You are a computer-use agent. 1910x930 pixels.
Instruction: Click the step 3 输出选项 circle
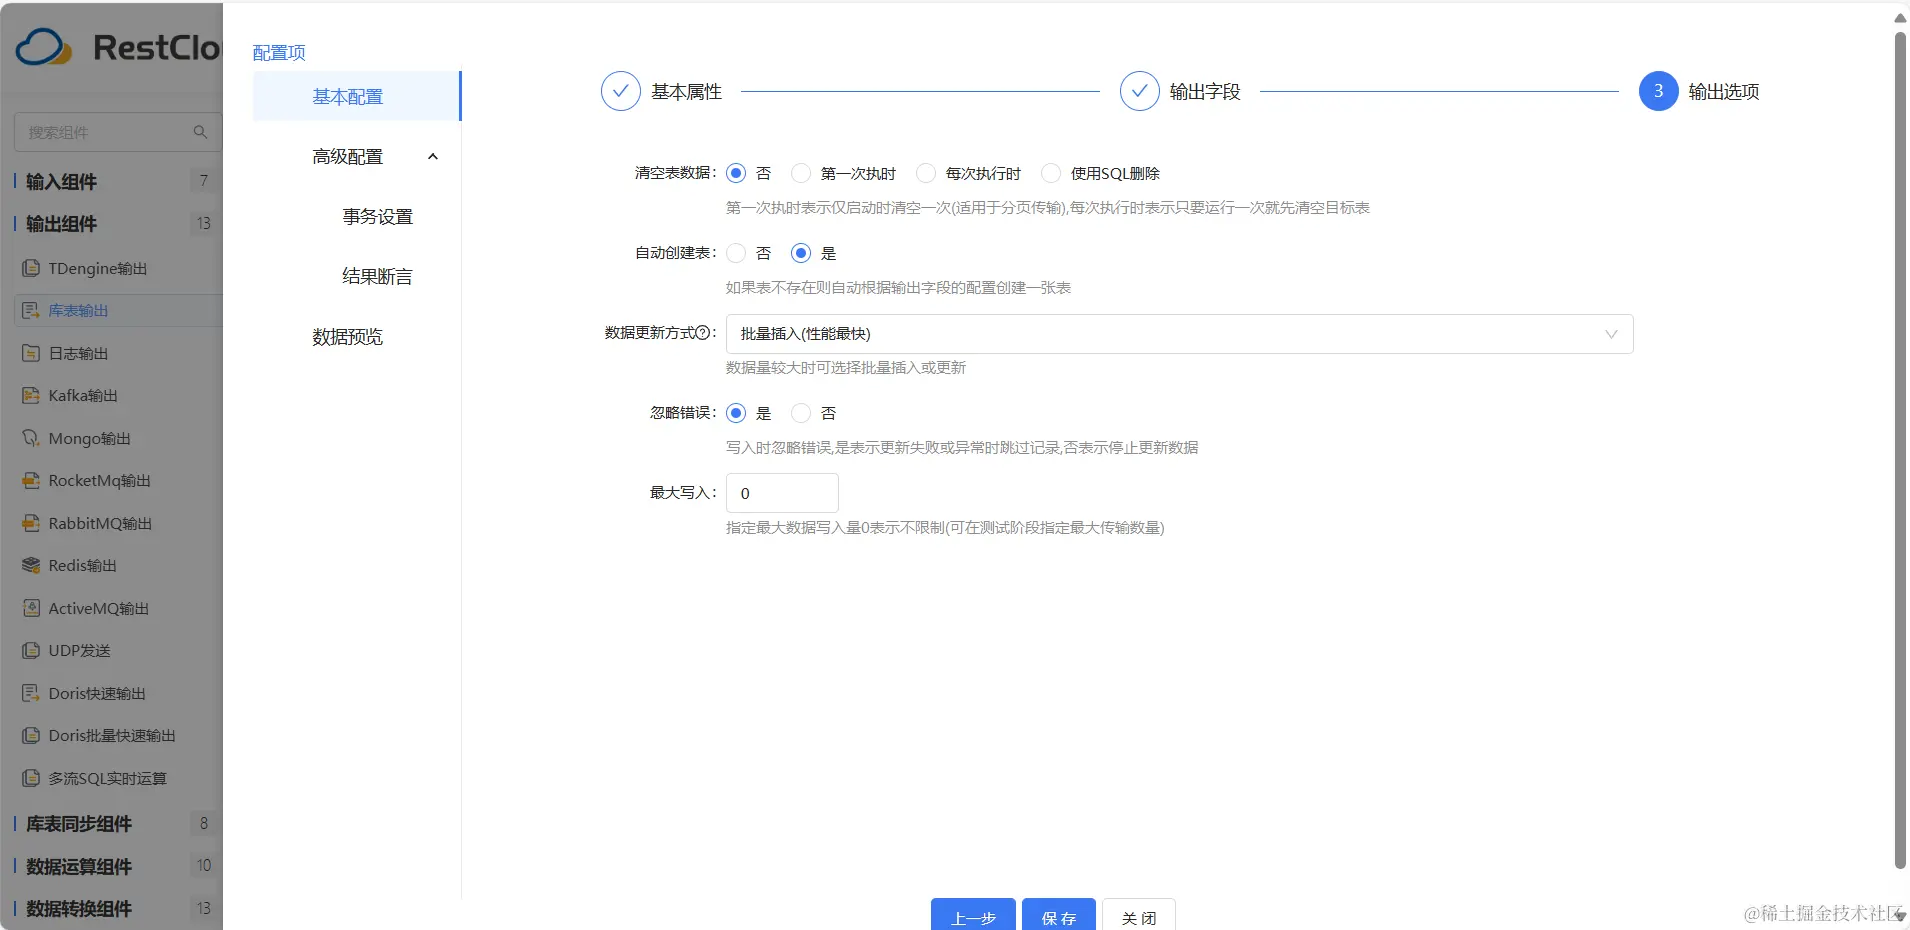point(1658,91)
